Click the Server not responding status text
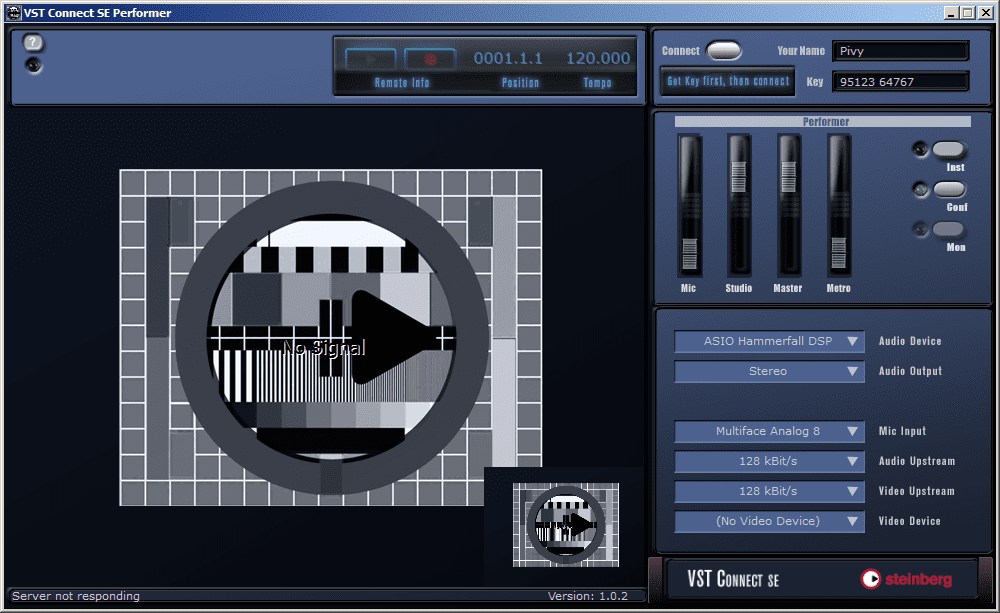The height and width of the screenshot is (613, 1000). tap(75, 596)
